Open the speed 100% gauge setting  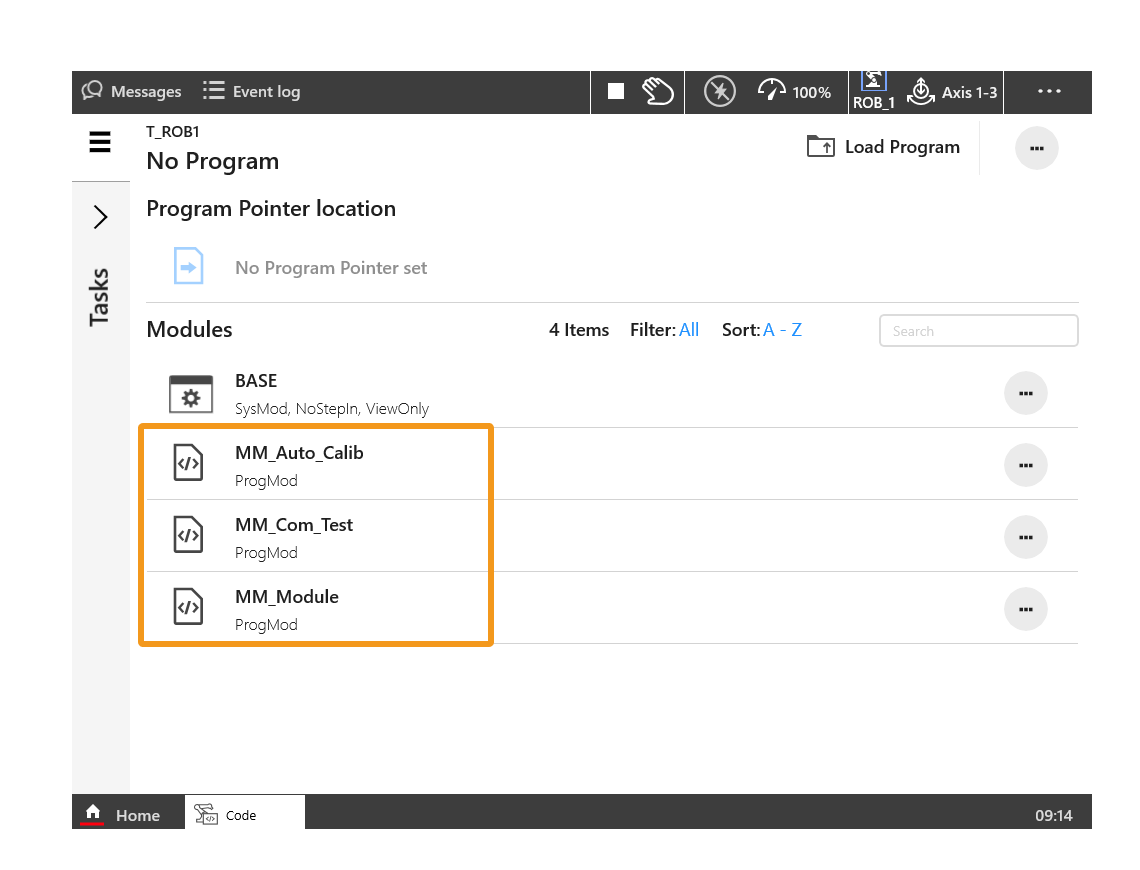[794, 92]
